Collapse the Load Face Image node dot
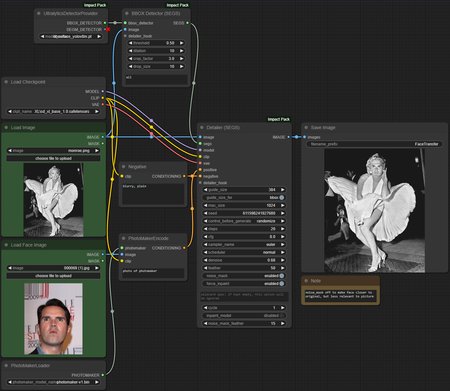450x391 pixels. point(6,245)
